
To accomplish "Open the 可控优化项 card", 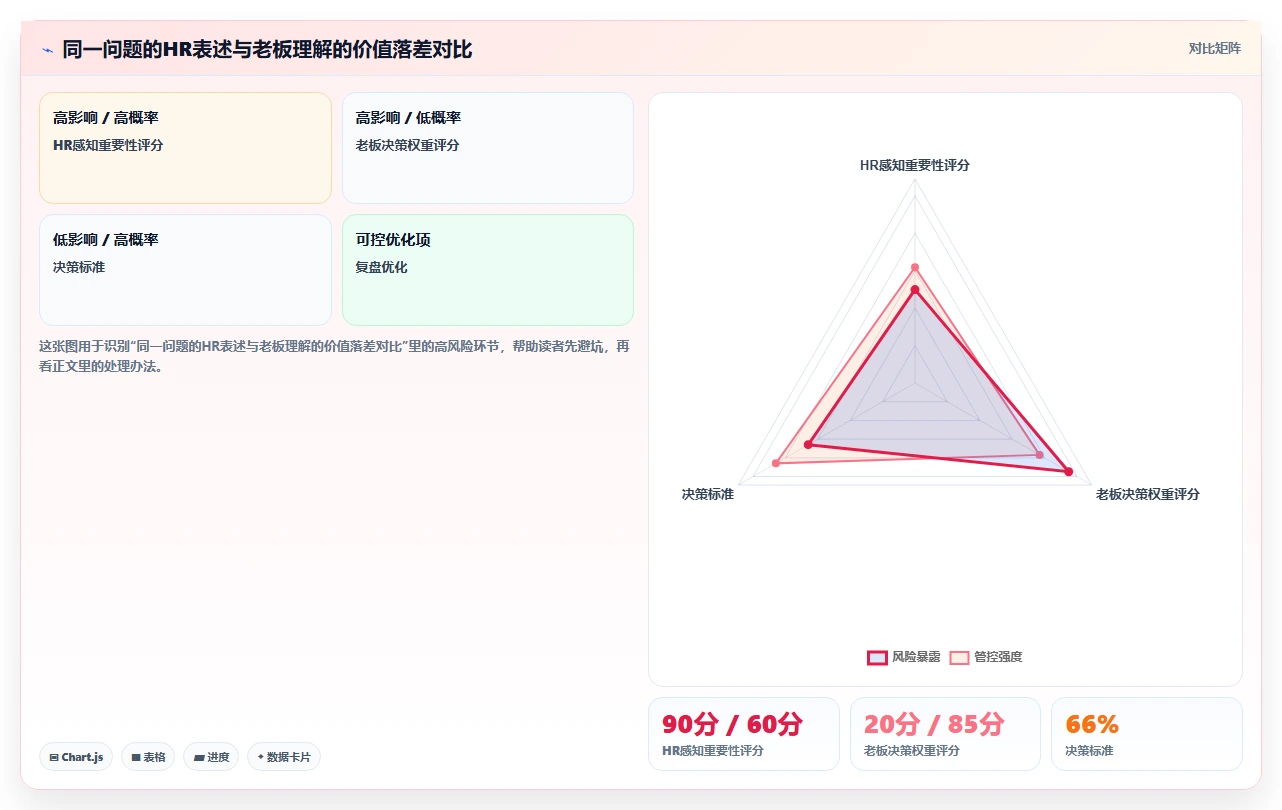I will coord(488,270).
